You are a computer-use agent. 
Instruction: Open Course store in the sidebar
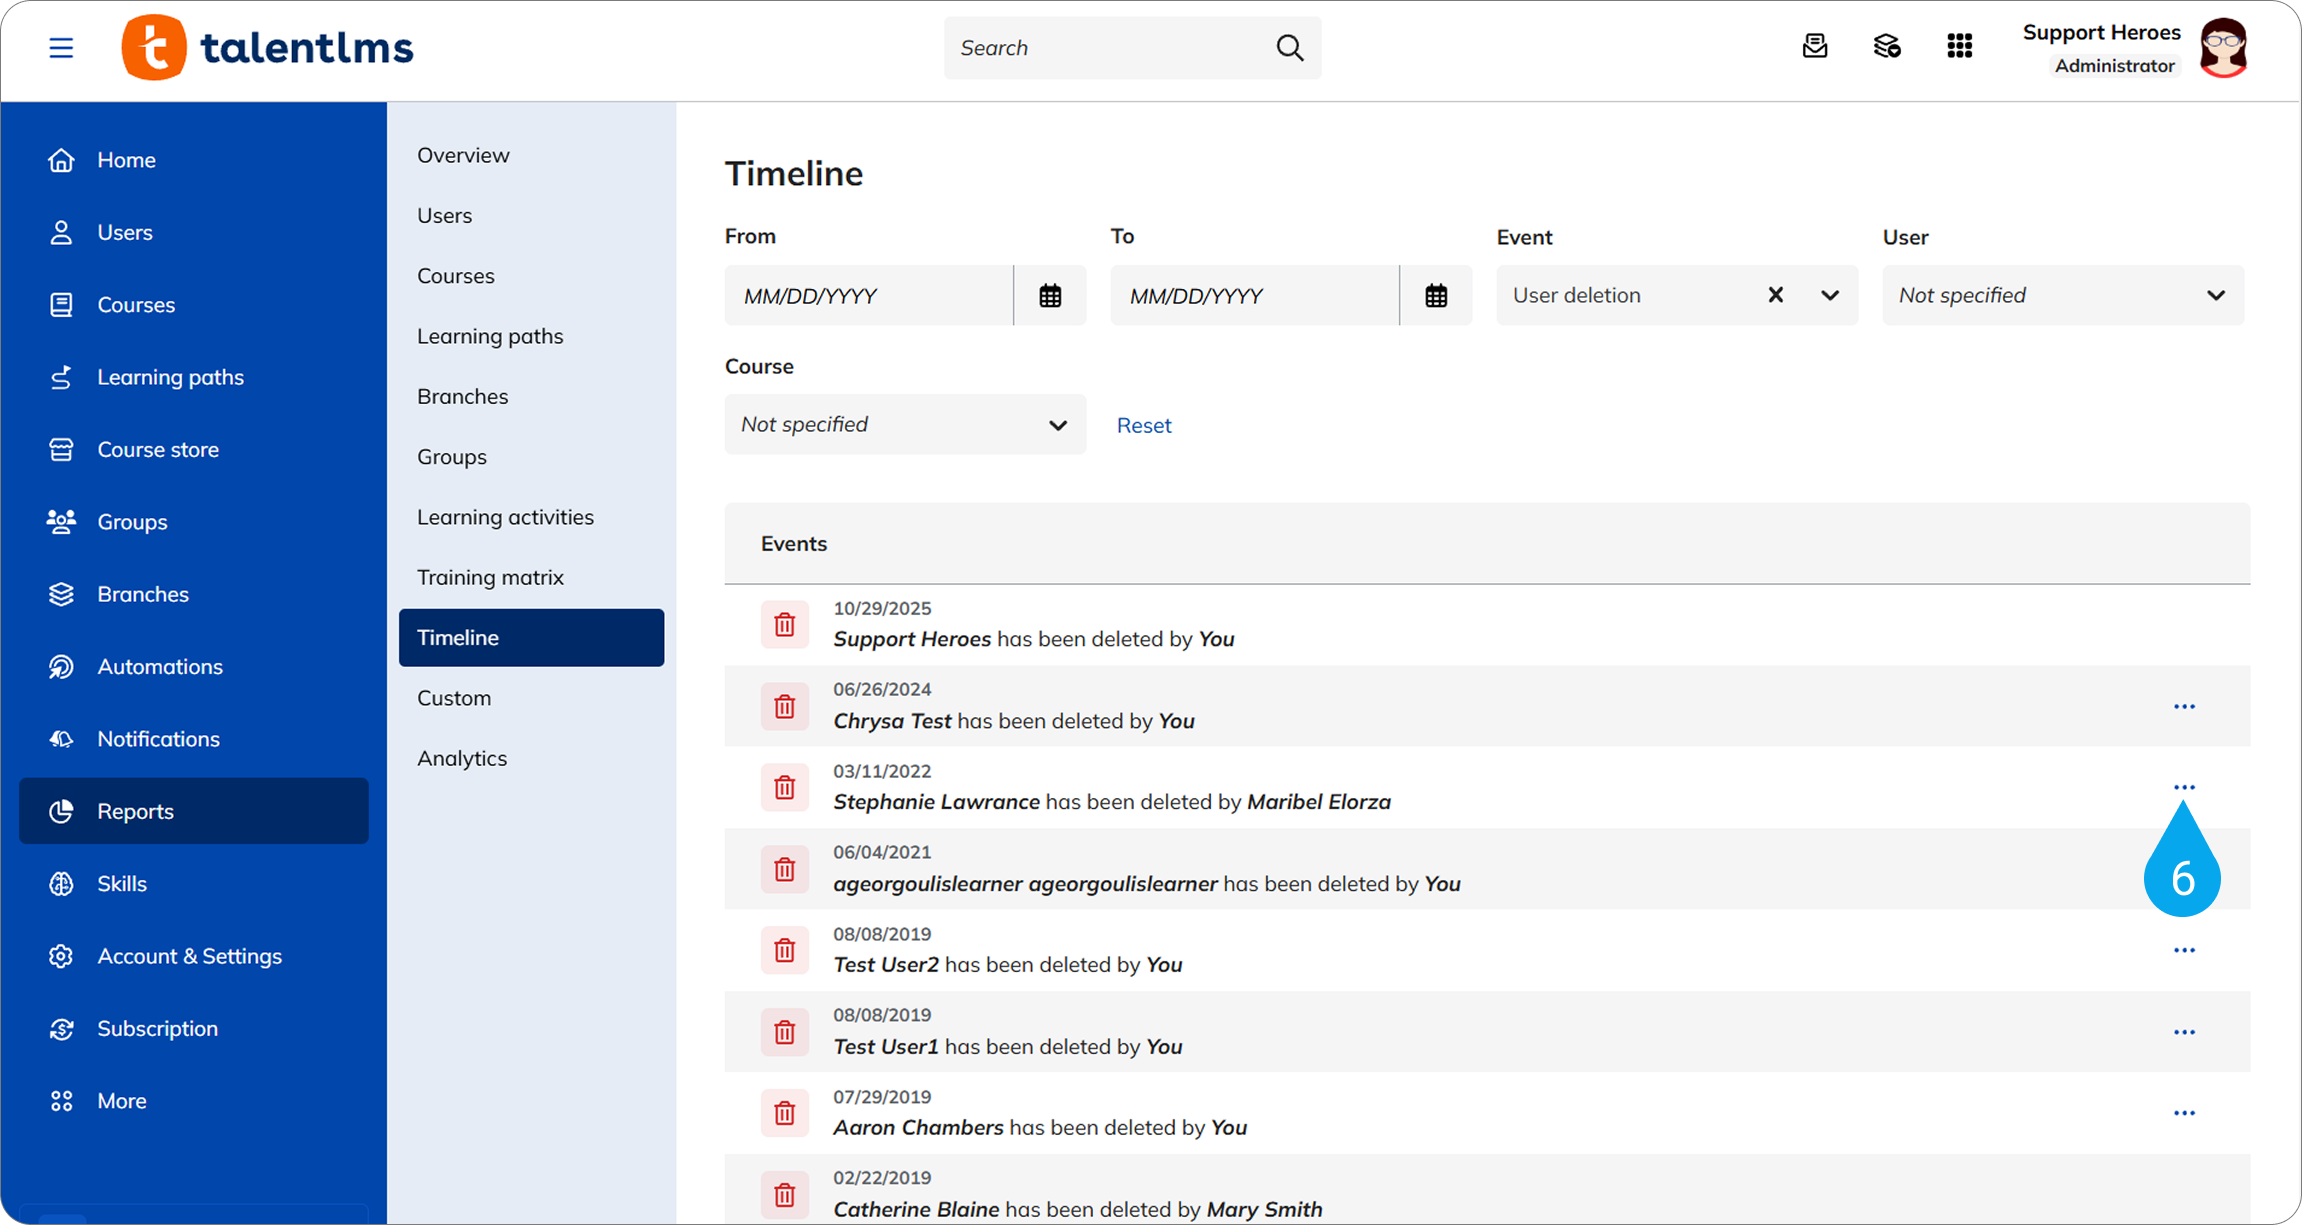(x=194, y=450)
